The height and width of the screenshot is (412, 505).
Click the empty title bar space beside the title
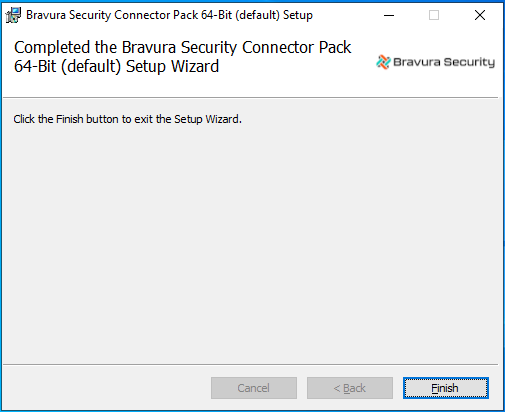pyautogui.click(x=343, y=15)
